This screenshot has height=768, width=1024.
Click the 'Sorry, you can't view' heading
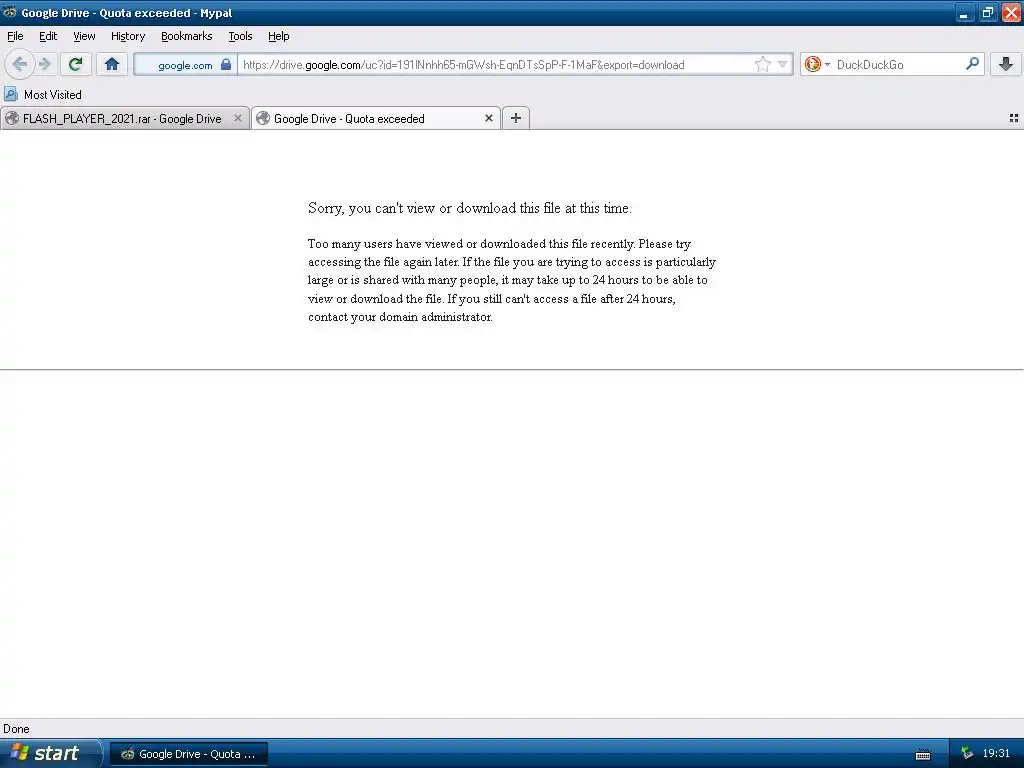(x=470, y=208)
